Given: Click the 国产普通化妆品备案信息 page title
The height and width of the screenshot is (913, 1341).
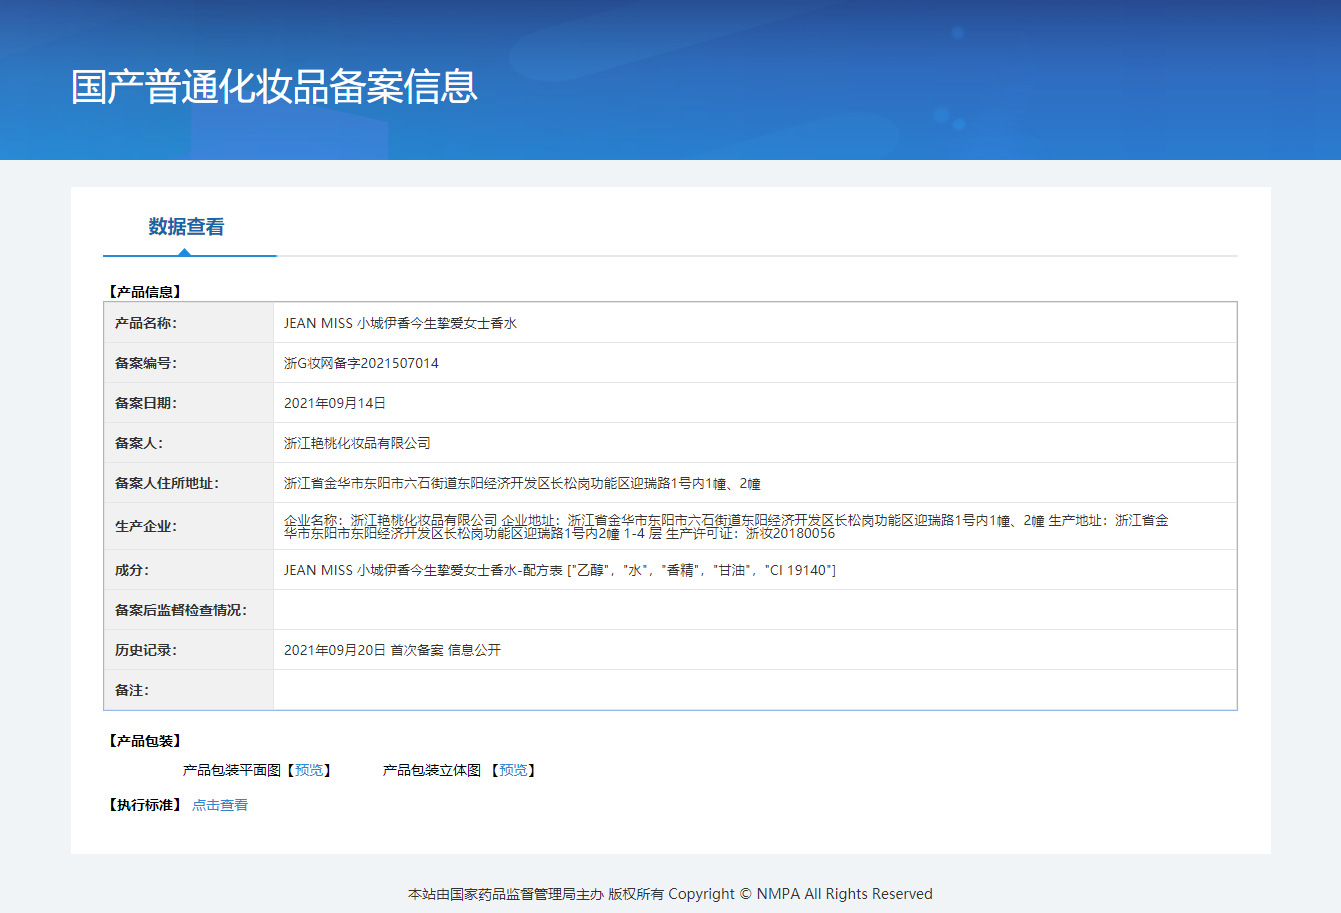Looking at the screenshot, I should click(x=275, y=87).
